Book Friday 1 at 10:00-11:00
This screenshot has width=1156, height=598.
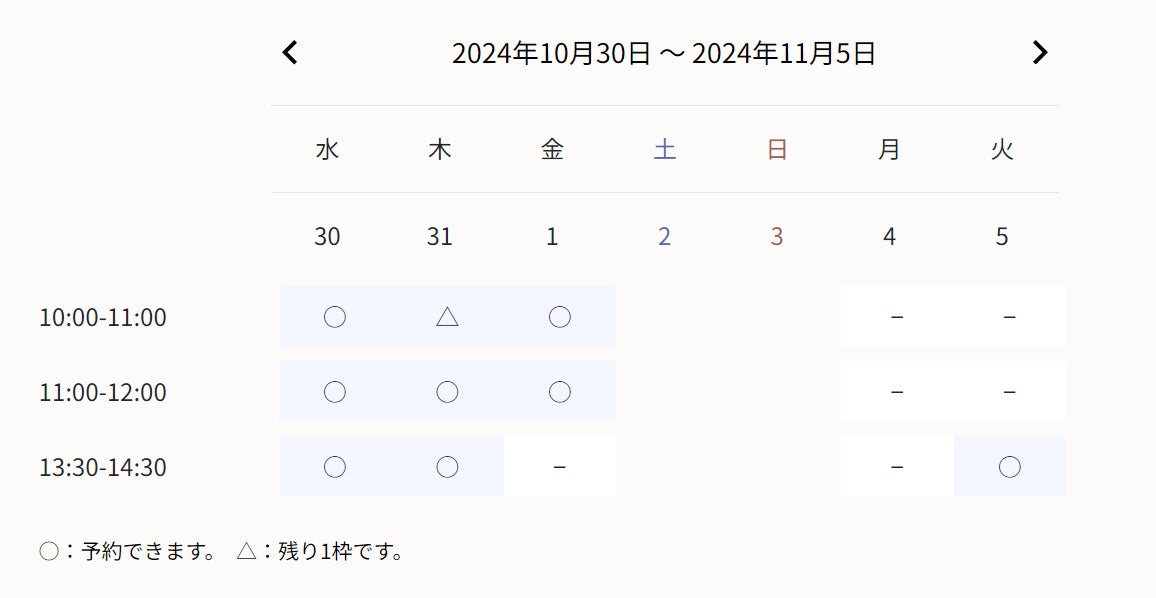560,317
